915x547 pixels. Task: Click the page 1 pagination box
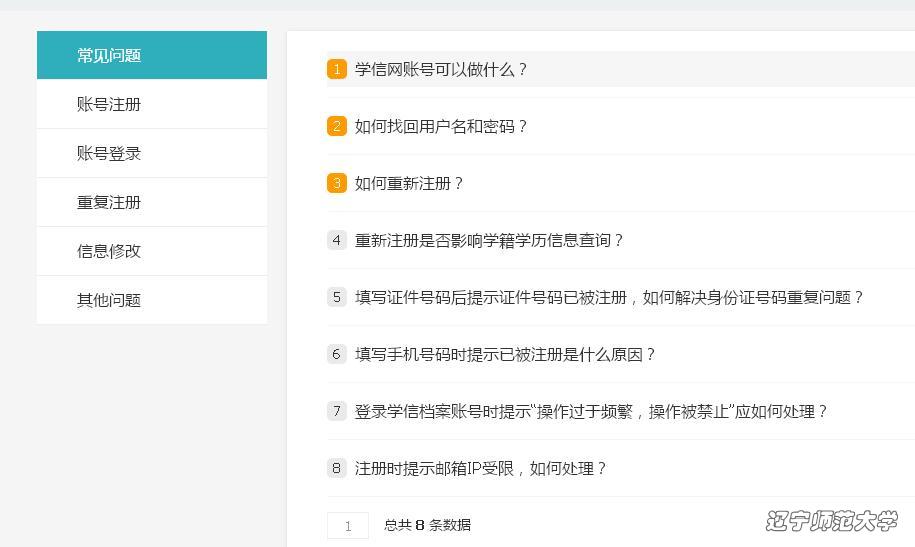pos(348,525)
